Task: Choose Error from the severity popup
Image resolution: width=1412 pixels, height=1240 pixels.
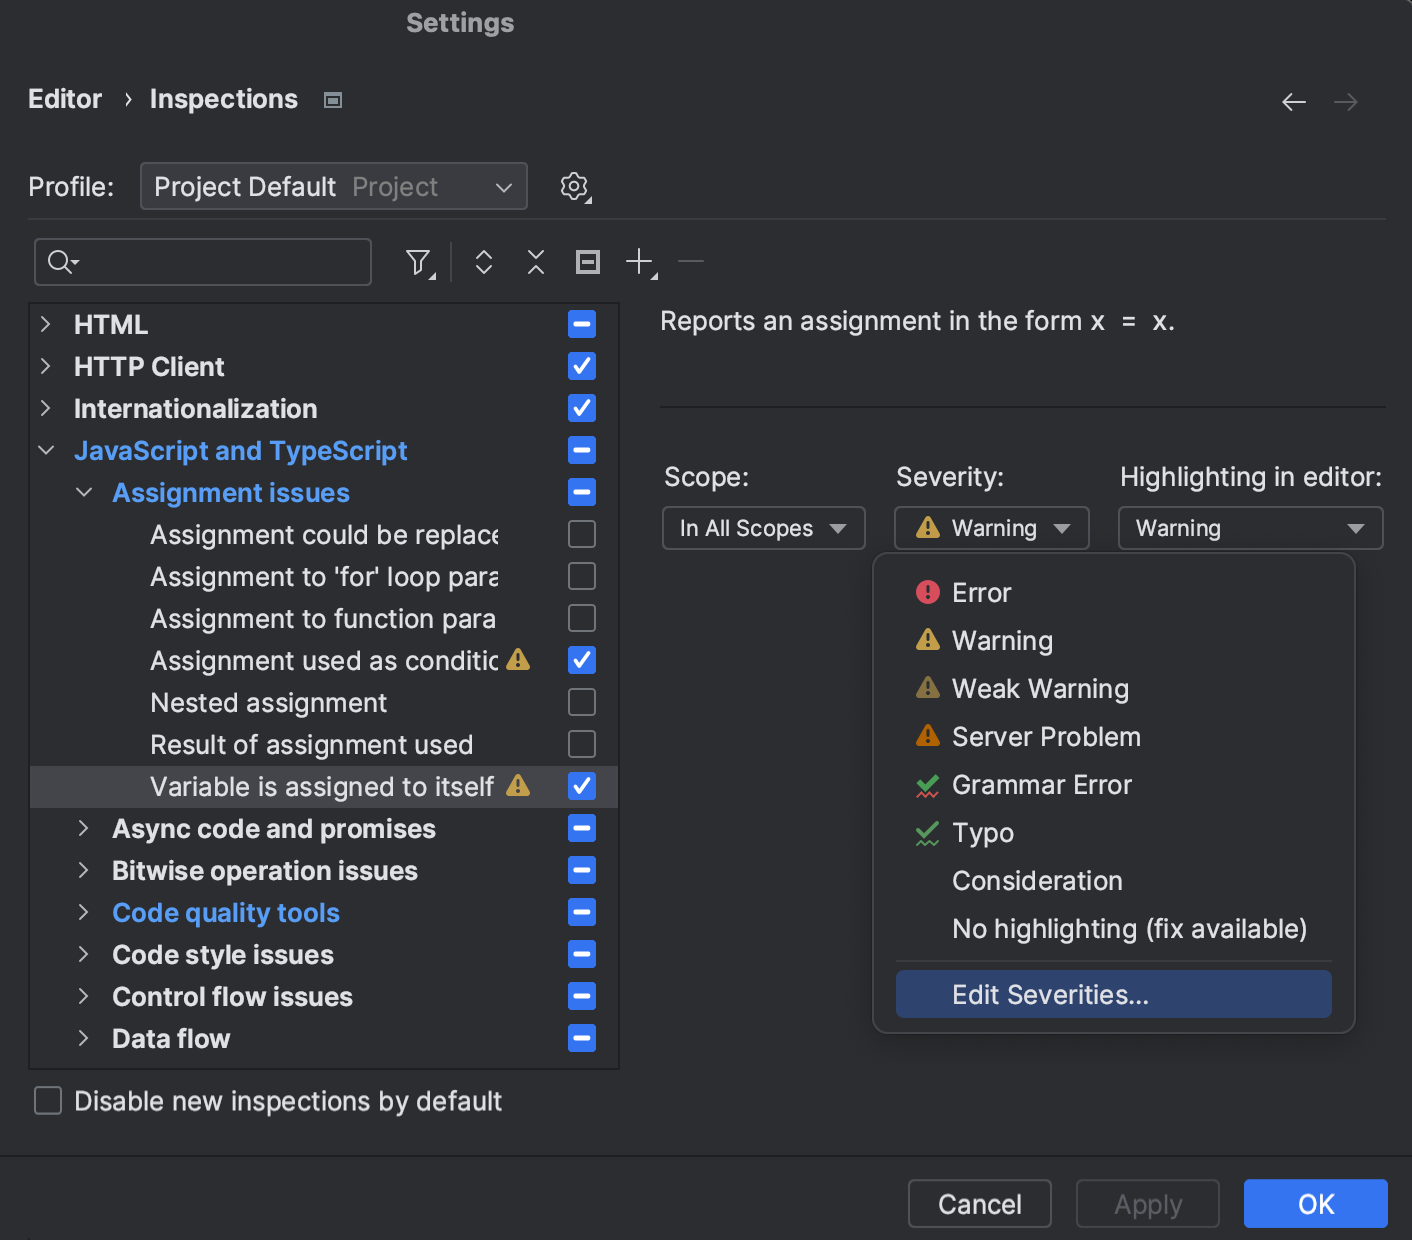Action: pyautogui.click(x=981, y=592)
